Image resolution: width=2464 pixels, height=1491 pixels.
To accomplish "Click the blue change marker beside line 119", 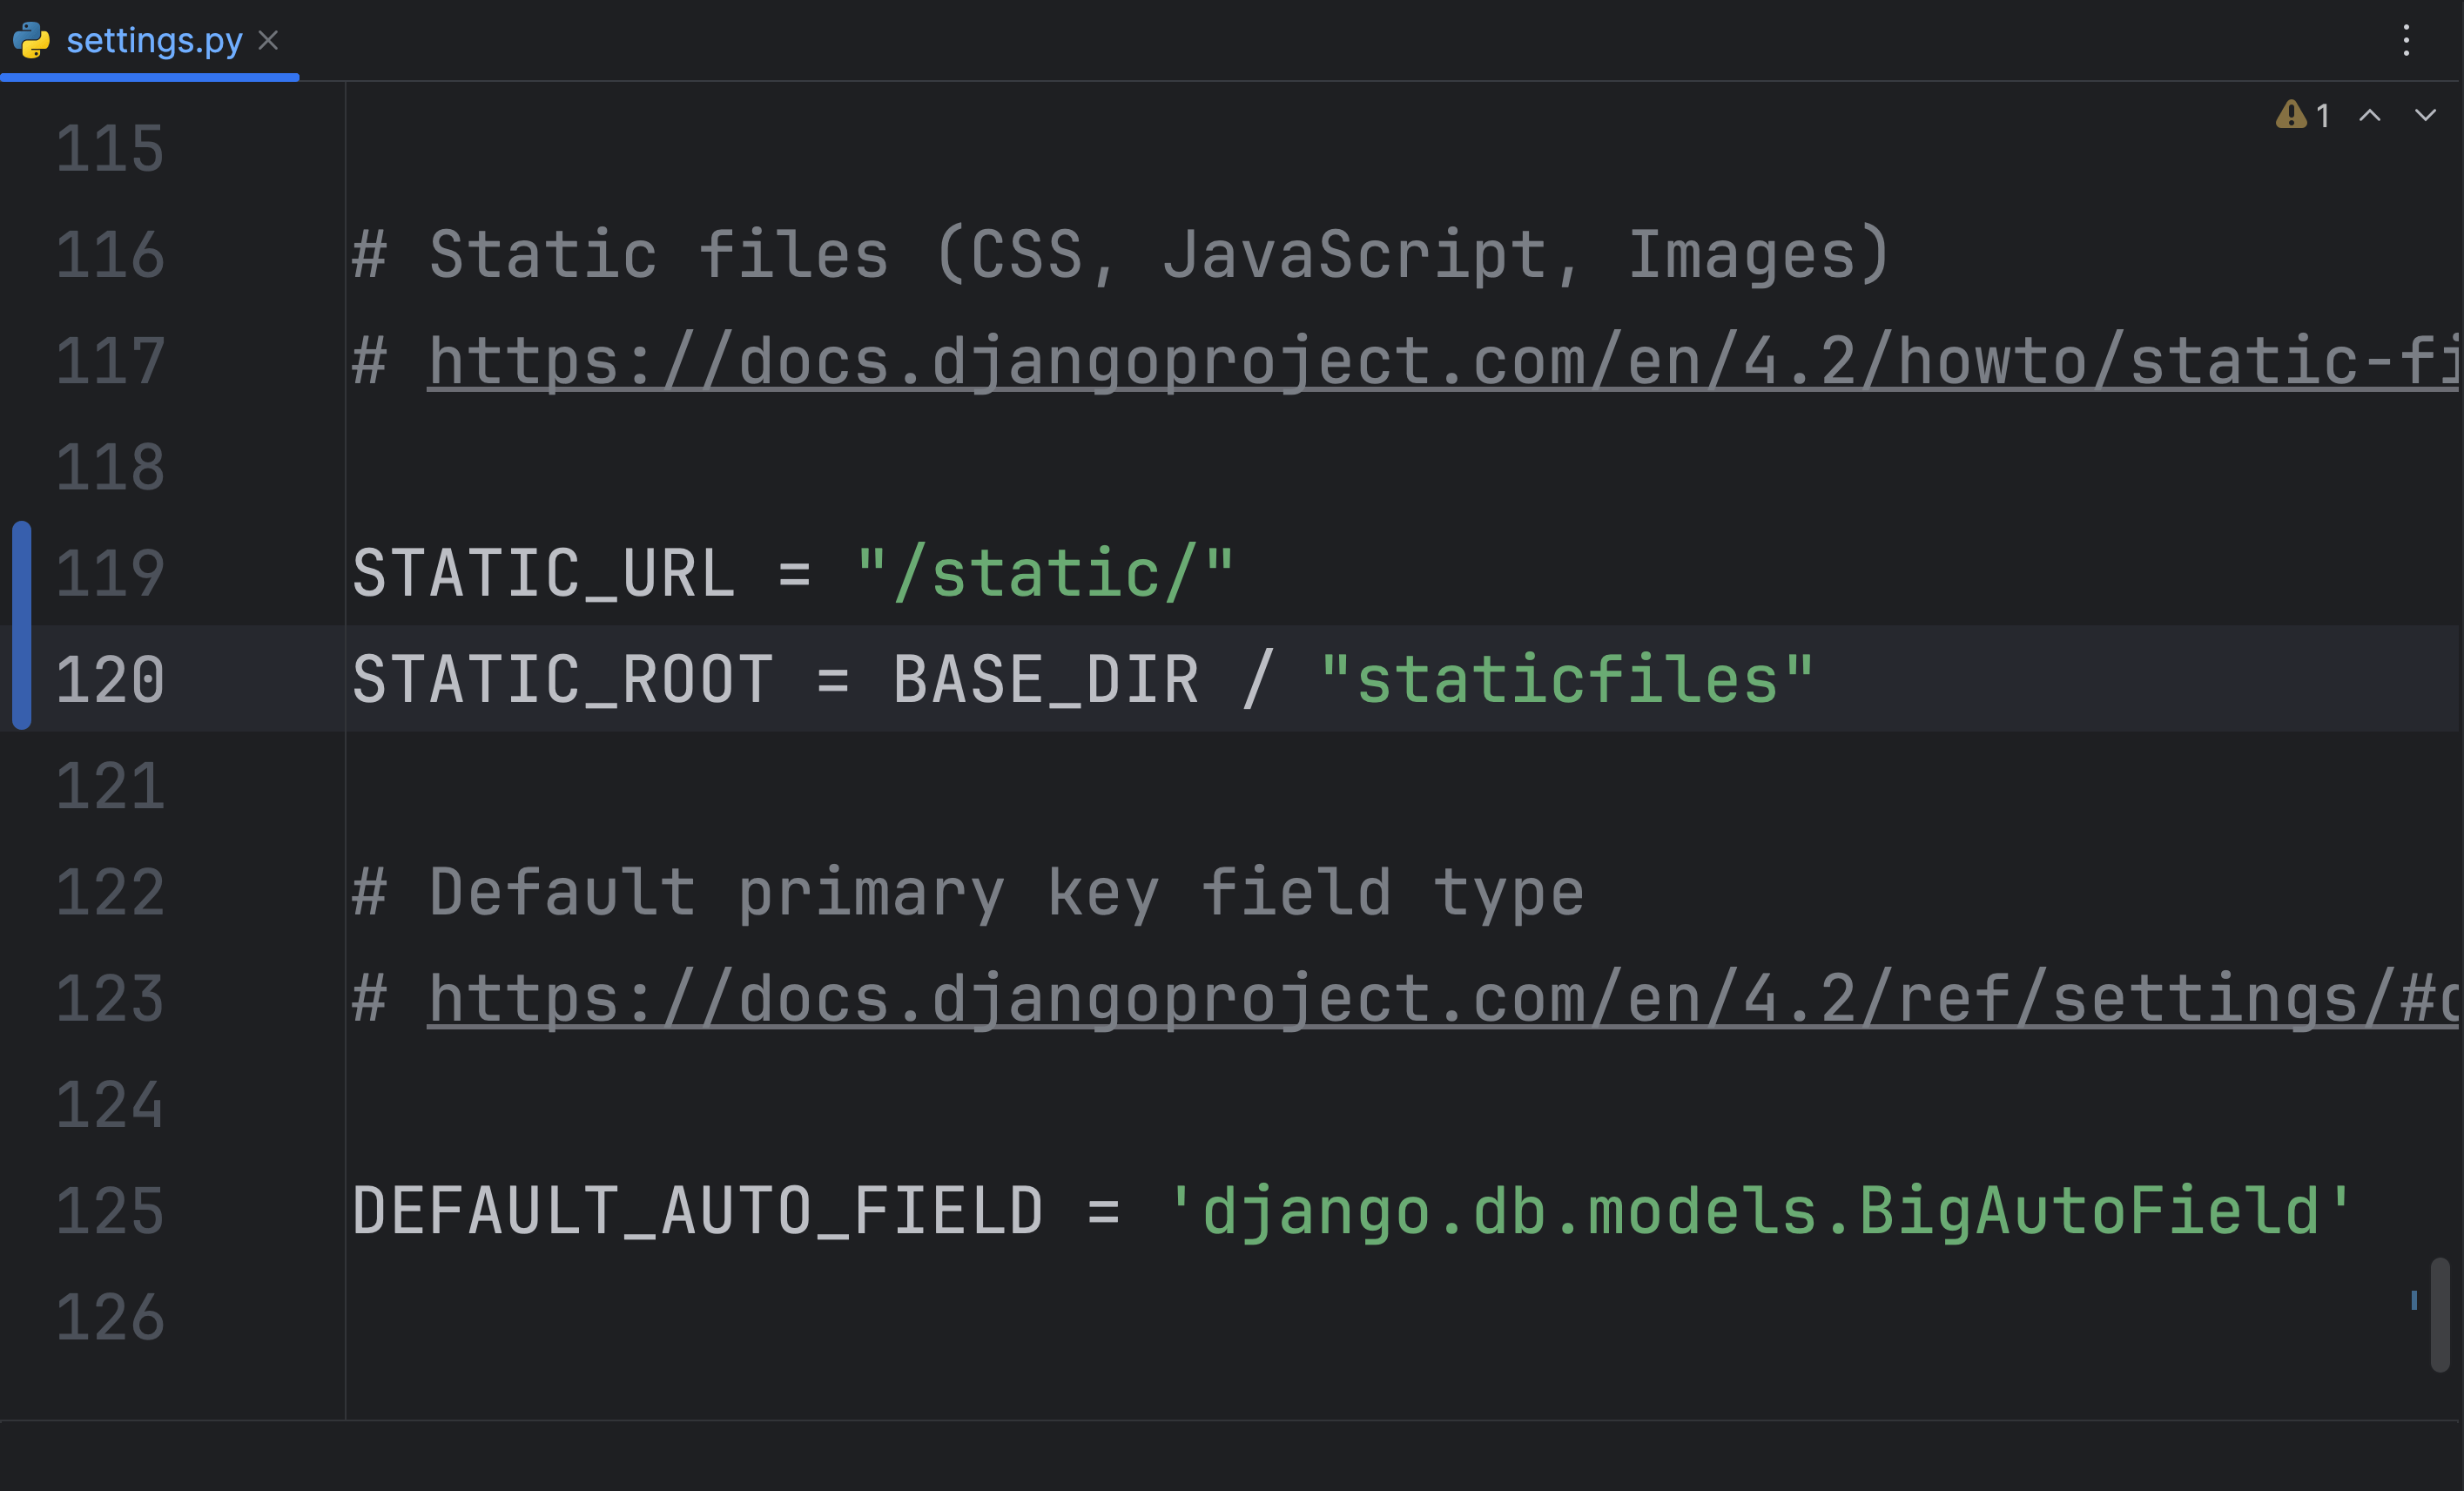I will (x=21, y=572).
